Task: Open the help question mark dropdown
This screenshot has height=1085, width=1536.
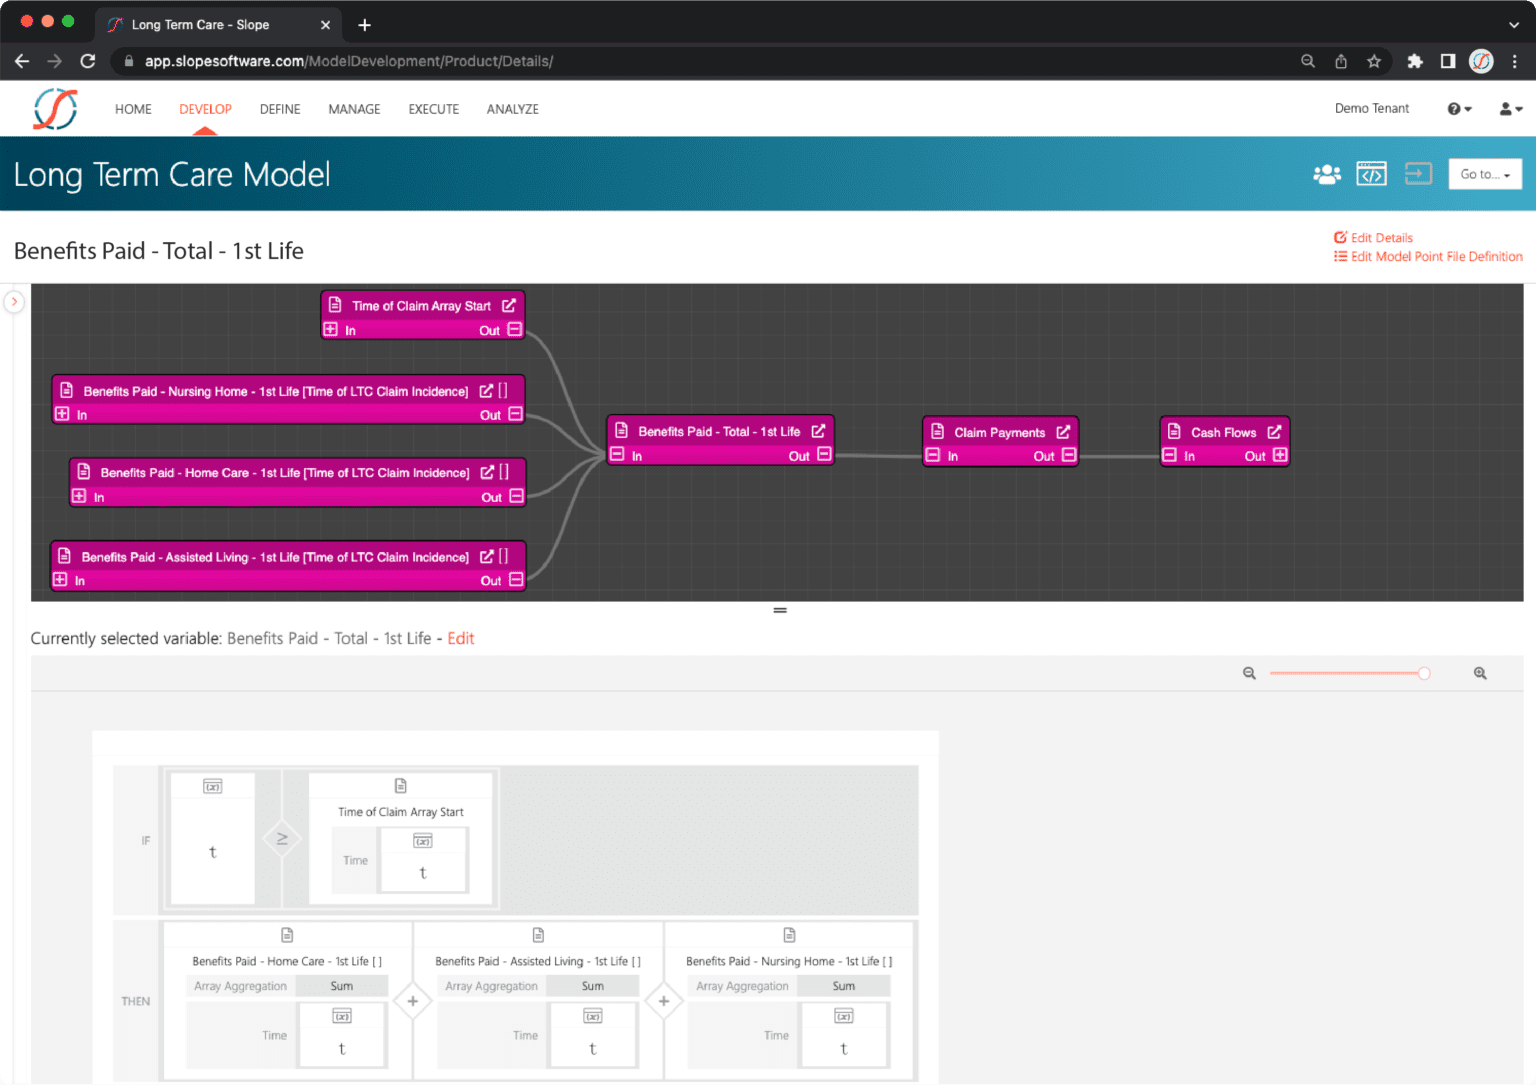Action: click(1459, 109)
